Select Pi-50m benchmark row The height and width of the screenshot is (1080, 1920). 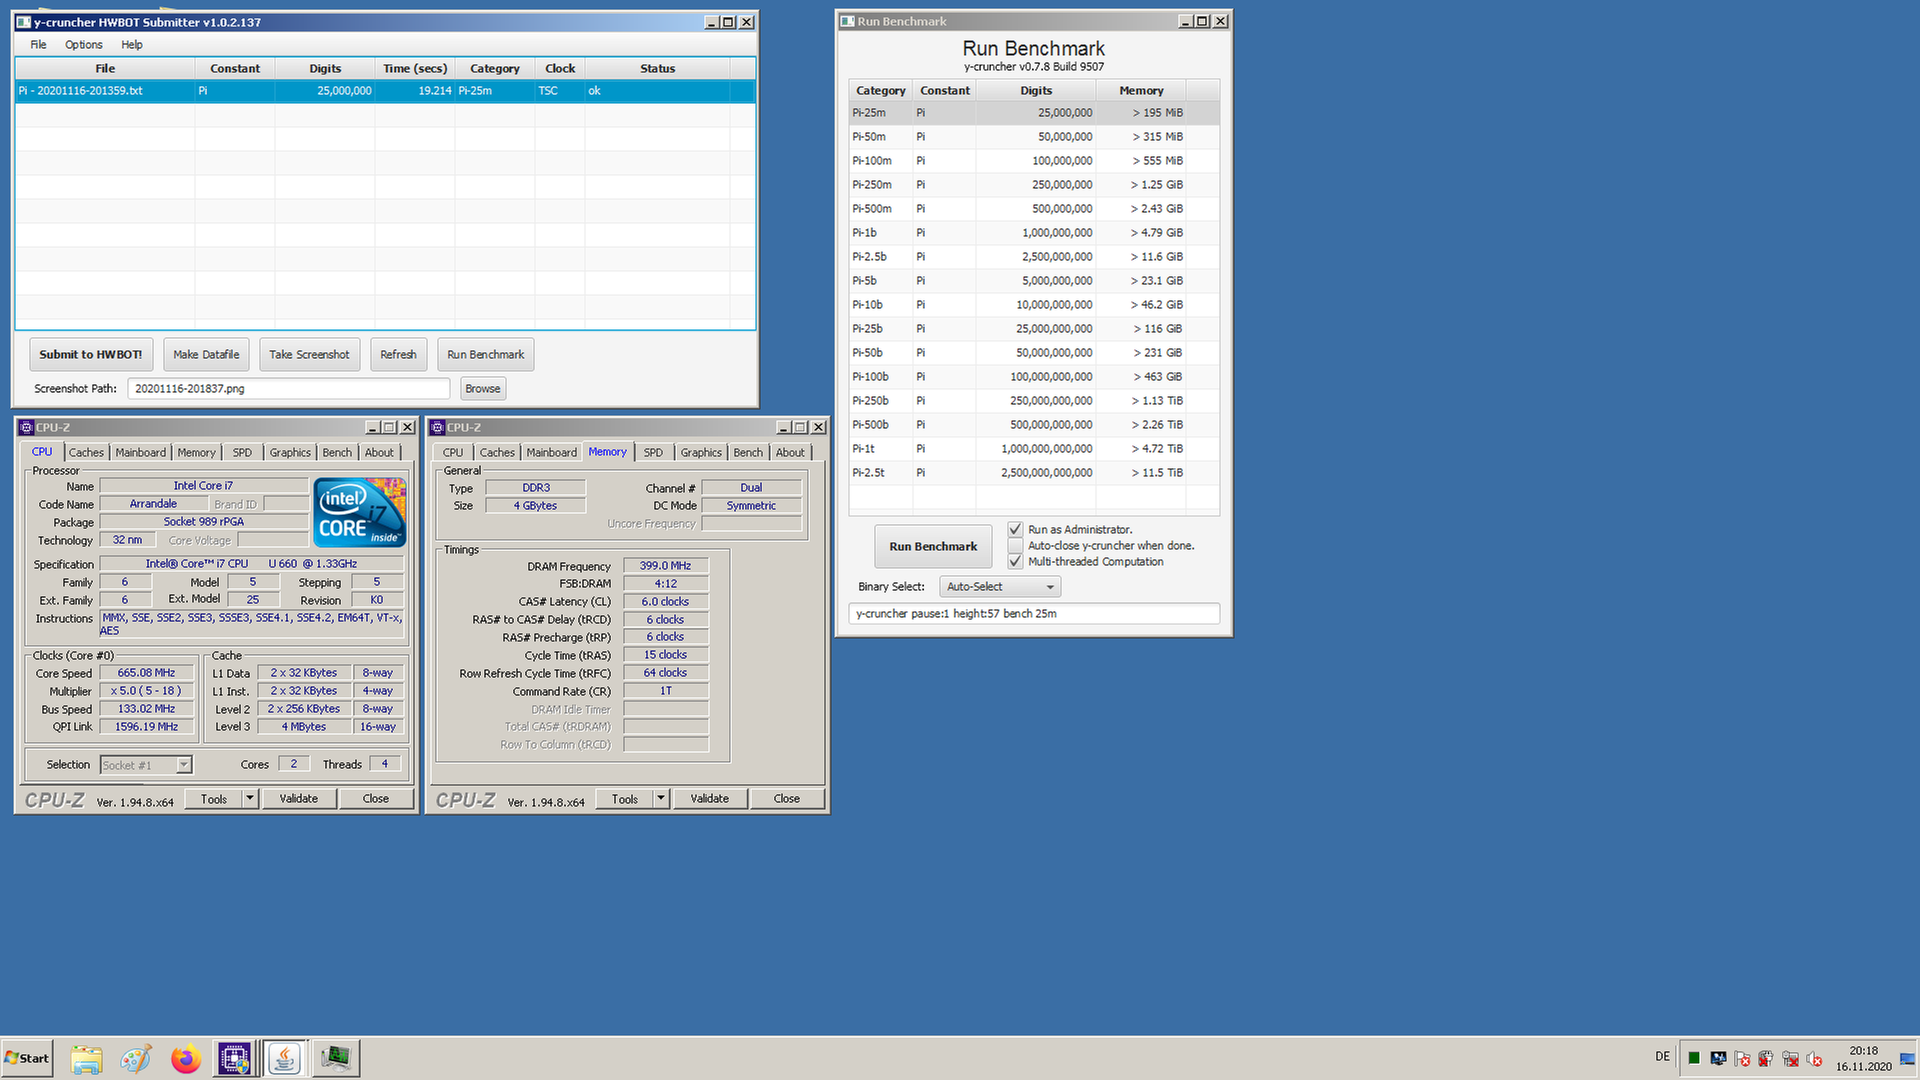1034,137
